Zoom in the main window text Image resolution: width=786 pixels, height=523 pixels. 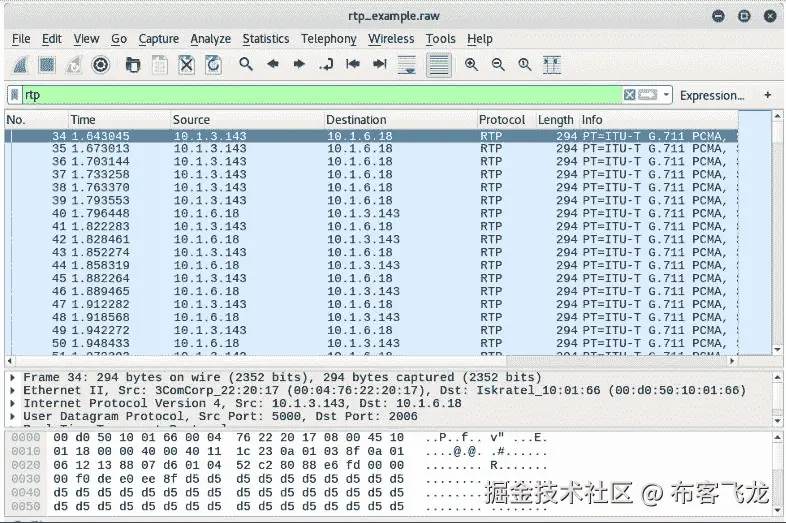(x=471, y=64)
